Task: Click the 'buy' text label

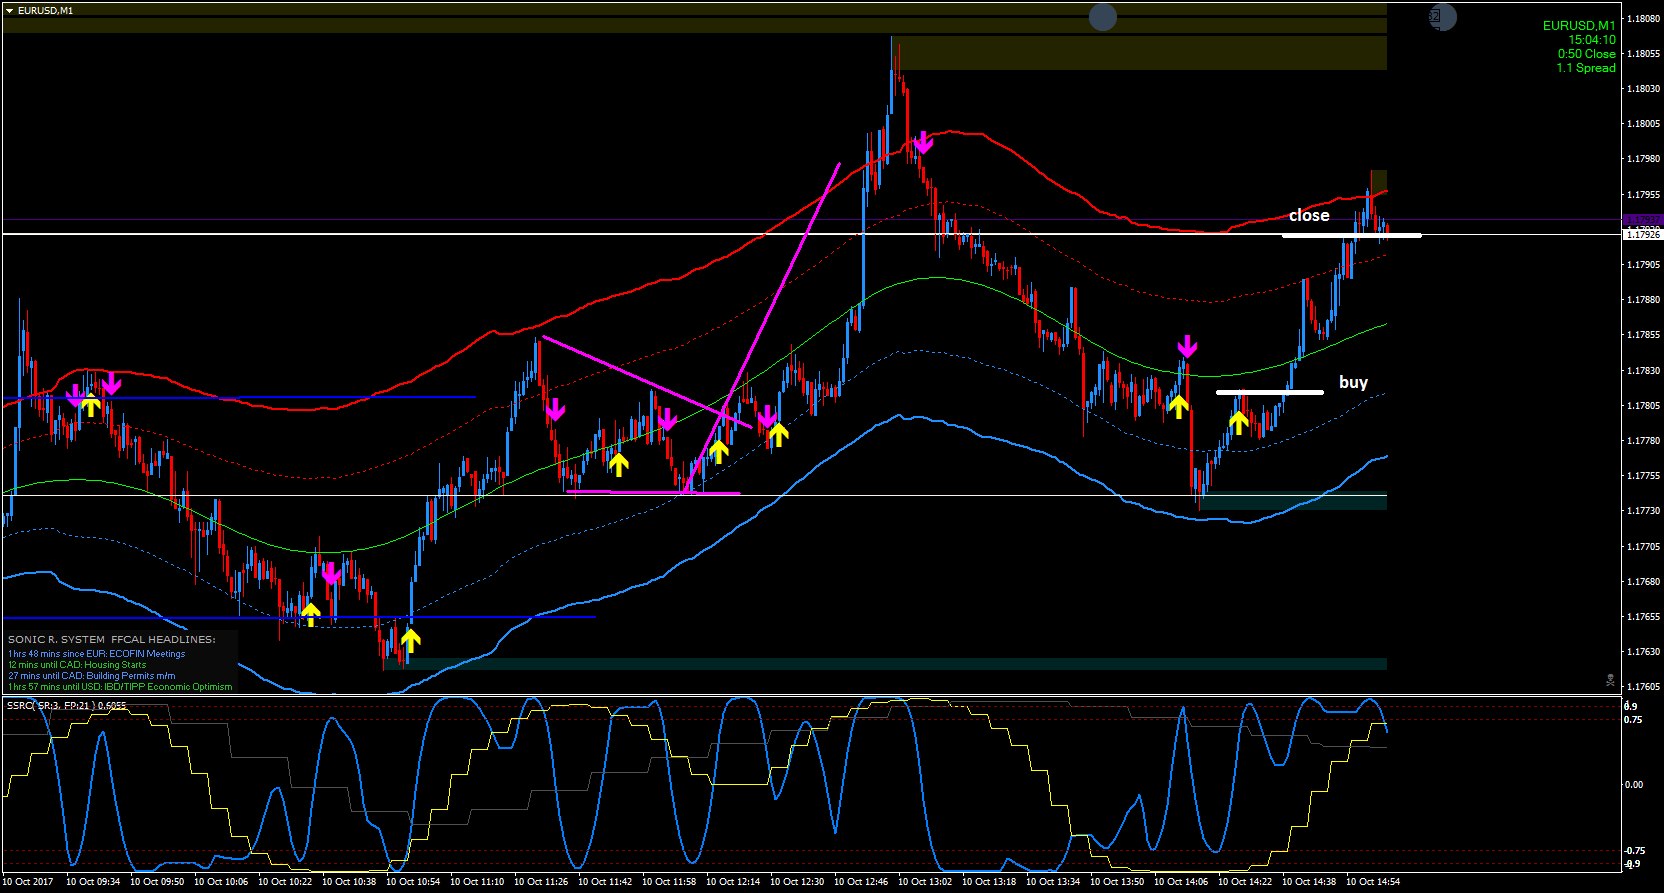Action: point(1353,382)
